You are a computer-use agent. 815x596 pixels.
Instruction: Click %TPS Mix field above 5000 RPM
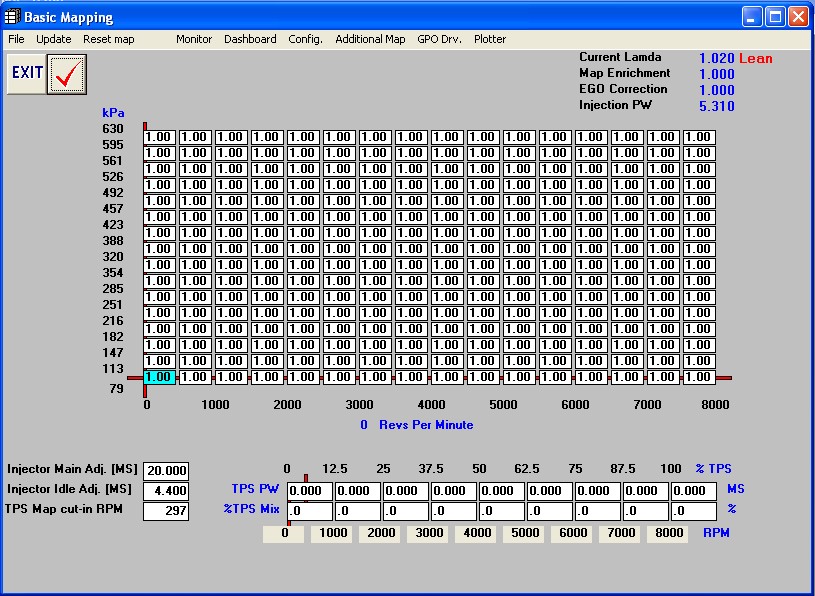(x=549, y=511)
